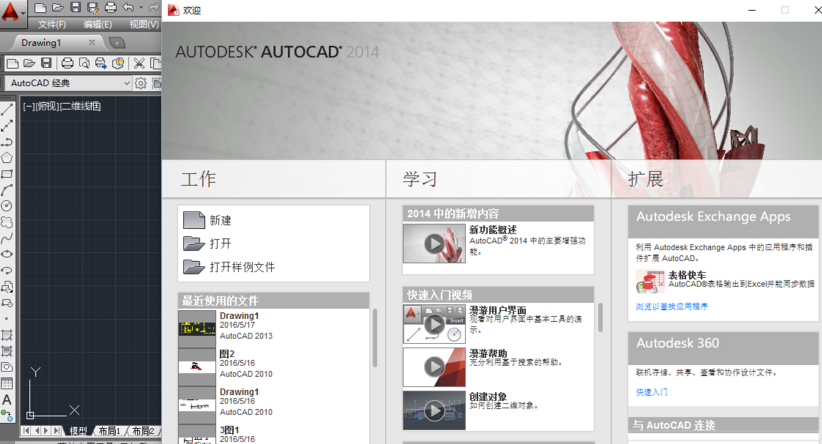Click New in the quick access toolbar
The height and width of the screenshot is (444, 822).
point(40,7)
